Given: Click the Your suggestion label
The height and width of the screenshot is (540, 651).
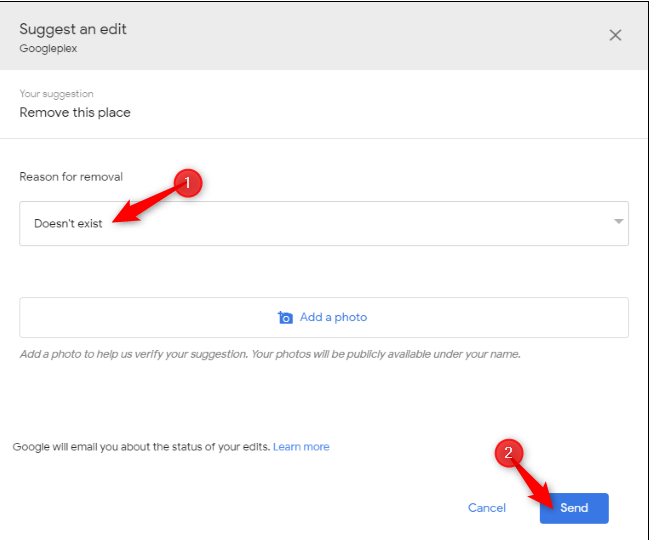Looking at the screenshot, I should [x=56, y=94].
